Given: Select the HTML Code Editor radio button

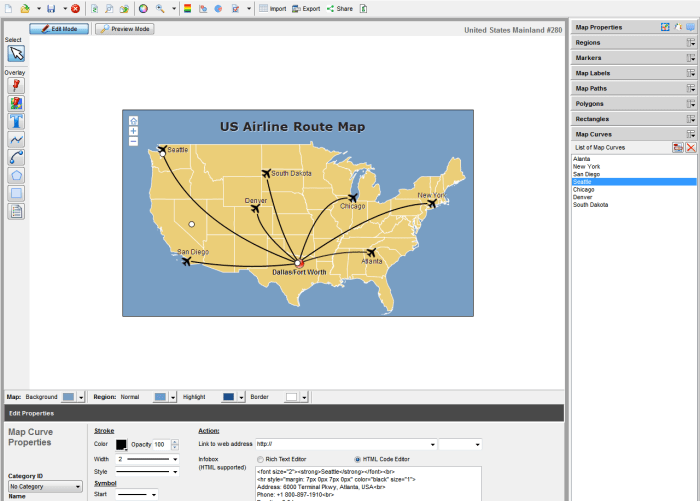Looking at the screenshot, I should 357,459.
